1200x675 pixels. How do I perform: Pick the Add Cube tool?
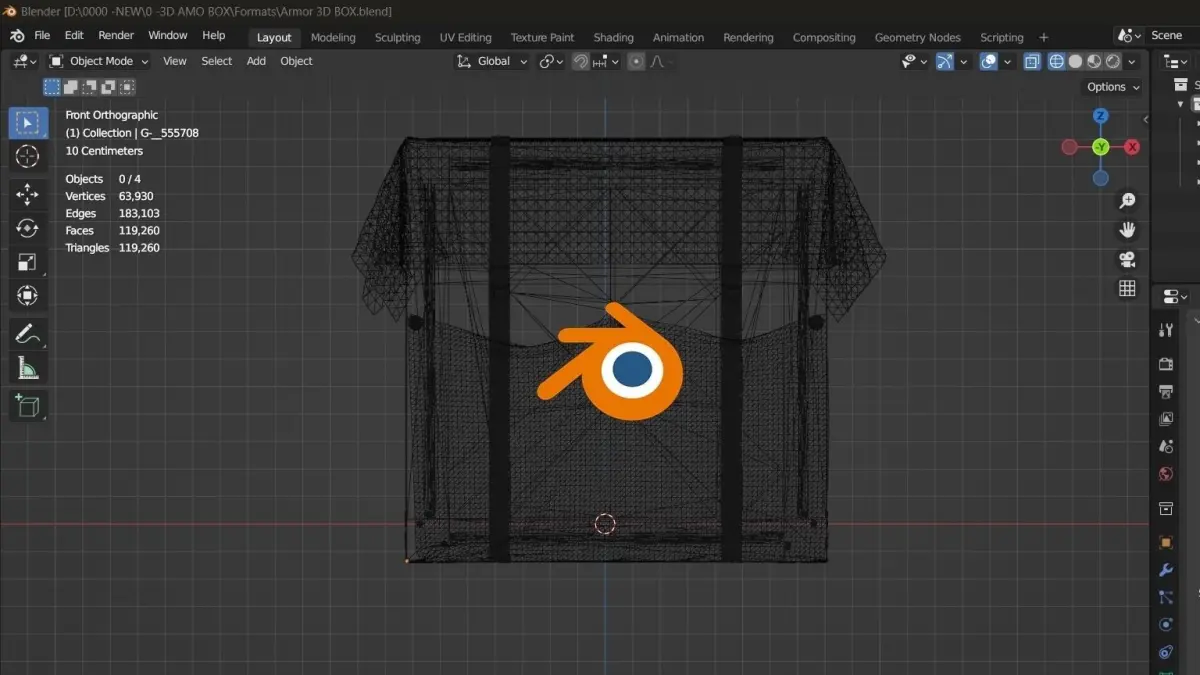27,405
